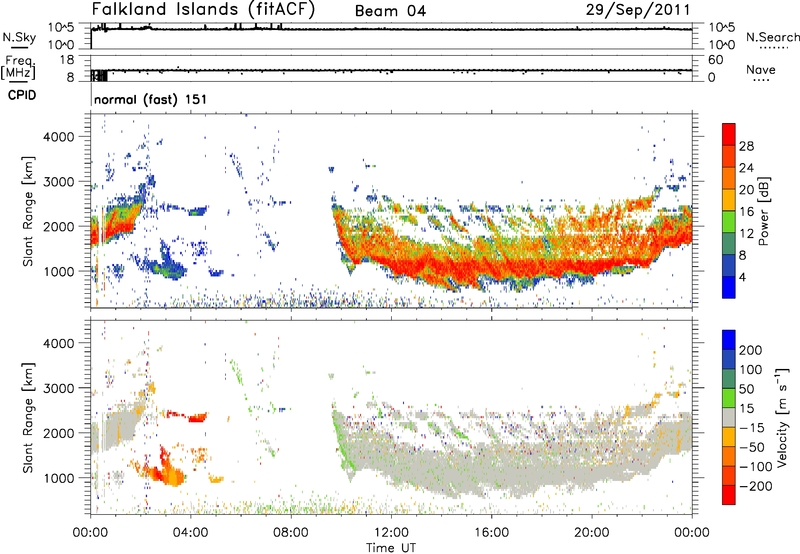Click the "16:00" time tick label
Viewport: 800px width, 554px height.
[x=491, y=533]
